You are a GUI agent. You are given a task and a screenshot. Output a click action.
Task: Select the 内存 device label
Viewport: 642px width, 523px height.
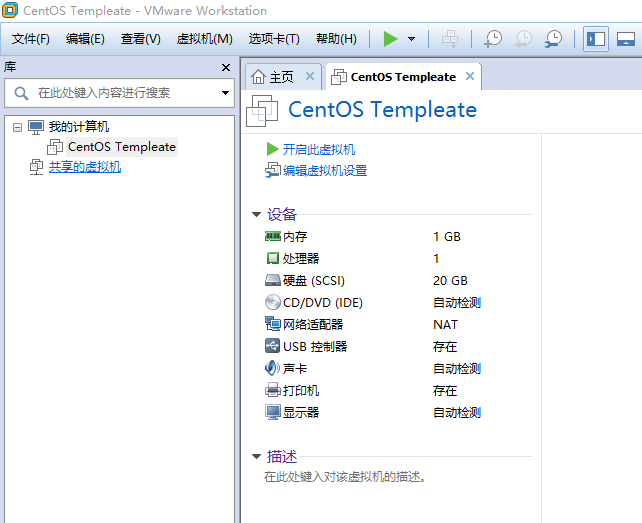tap(295, 237)
